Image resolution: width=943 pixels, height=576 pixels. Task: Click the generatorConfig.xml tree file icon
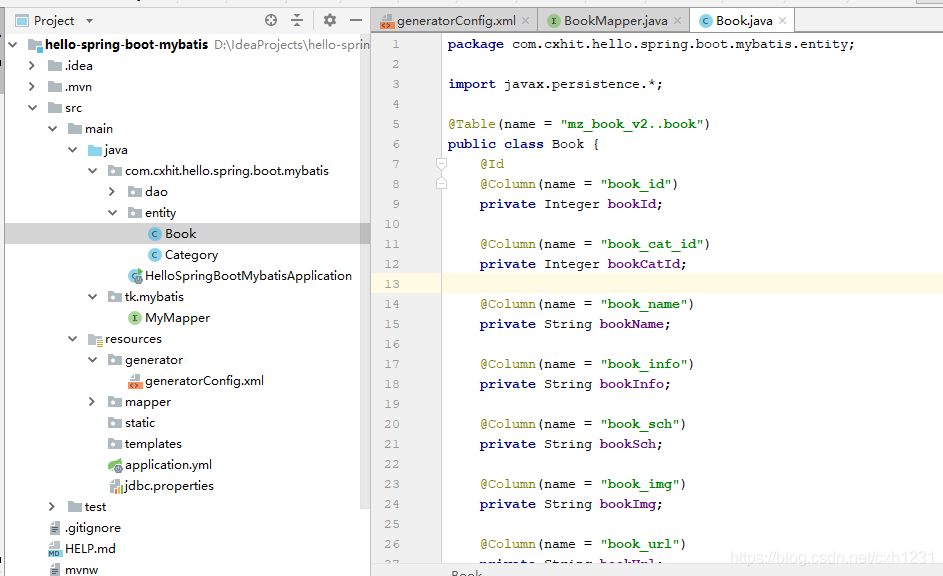tap(135, 381)
